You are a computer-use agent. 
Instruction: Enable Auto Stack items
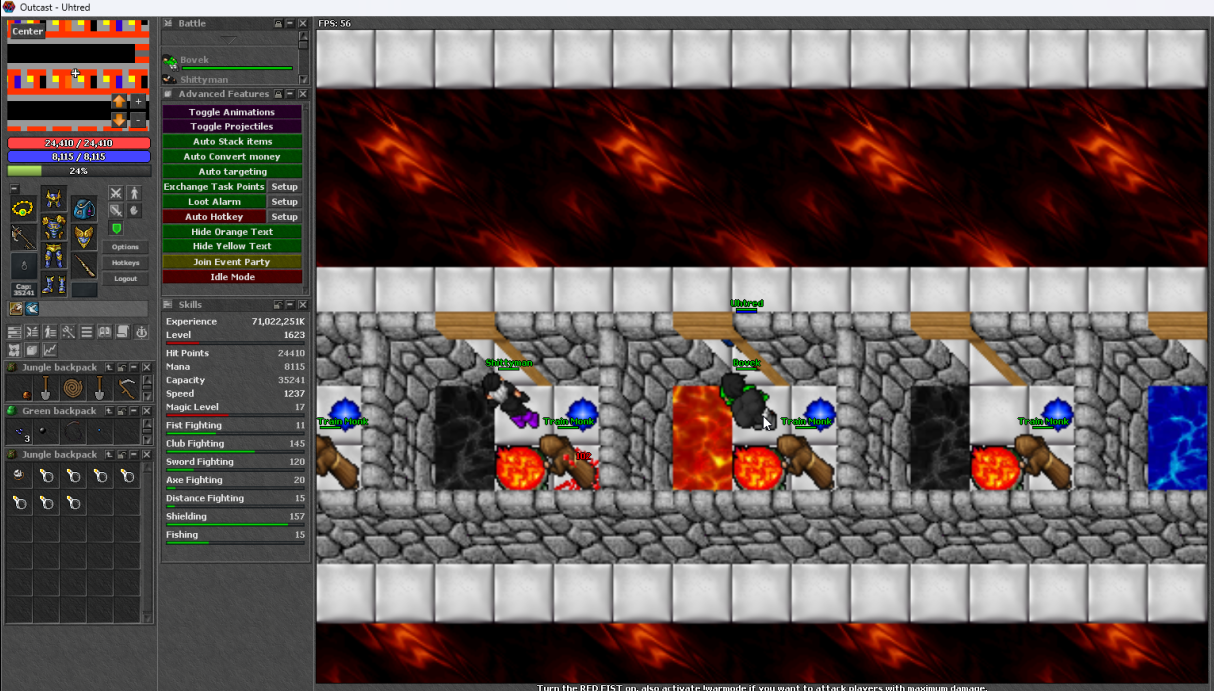pos(232,142)
